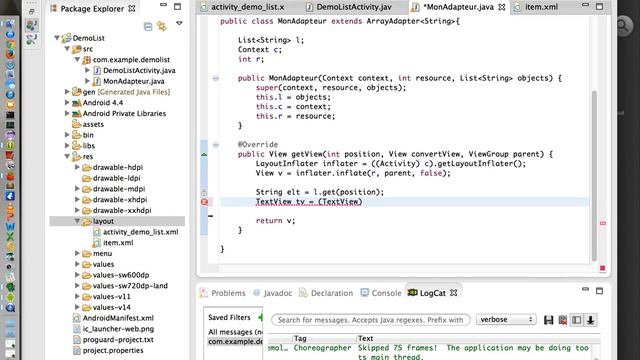Image resolution: width=640 pixels, height=360 pixels.
Task: Select the assets folder in the tree
Action: [x=93, y=124]
